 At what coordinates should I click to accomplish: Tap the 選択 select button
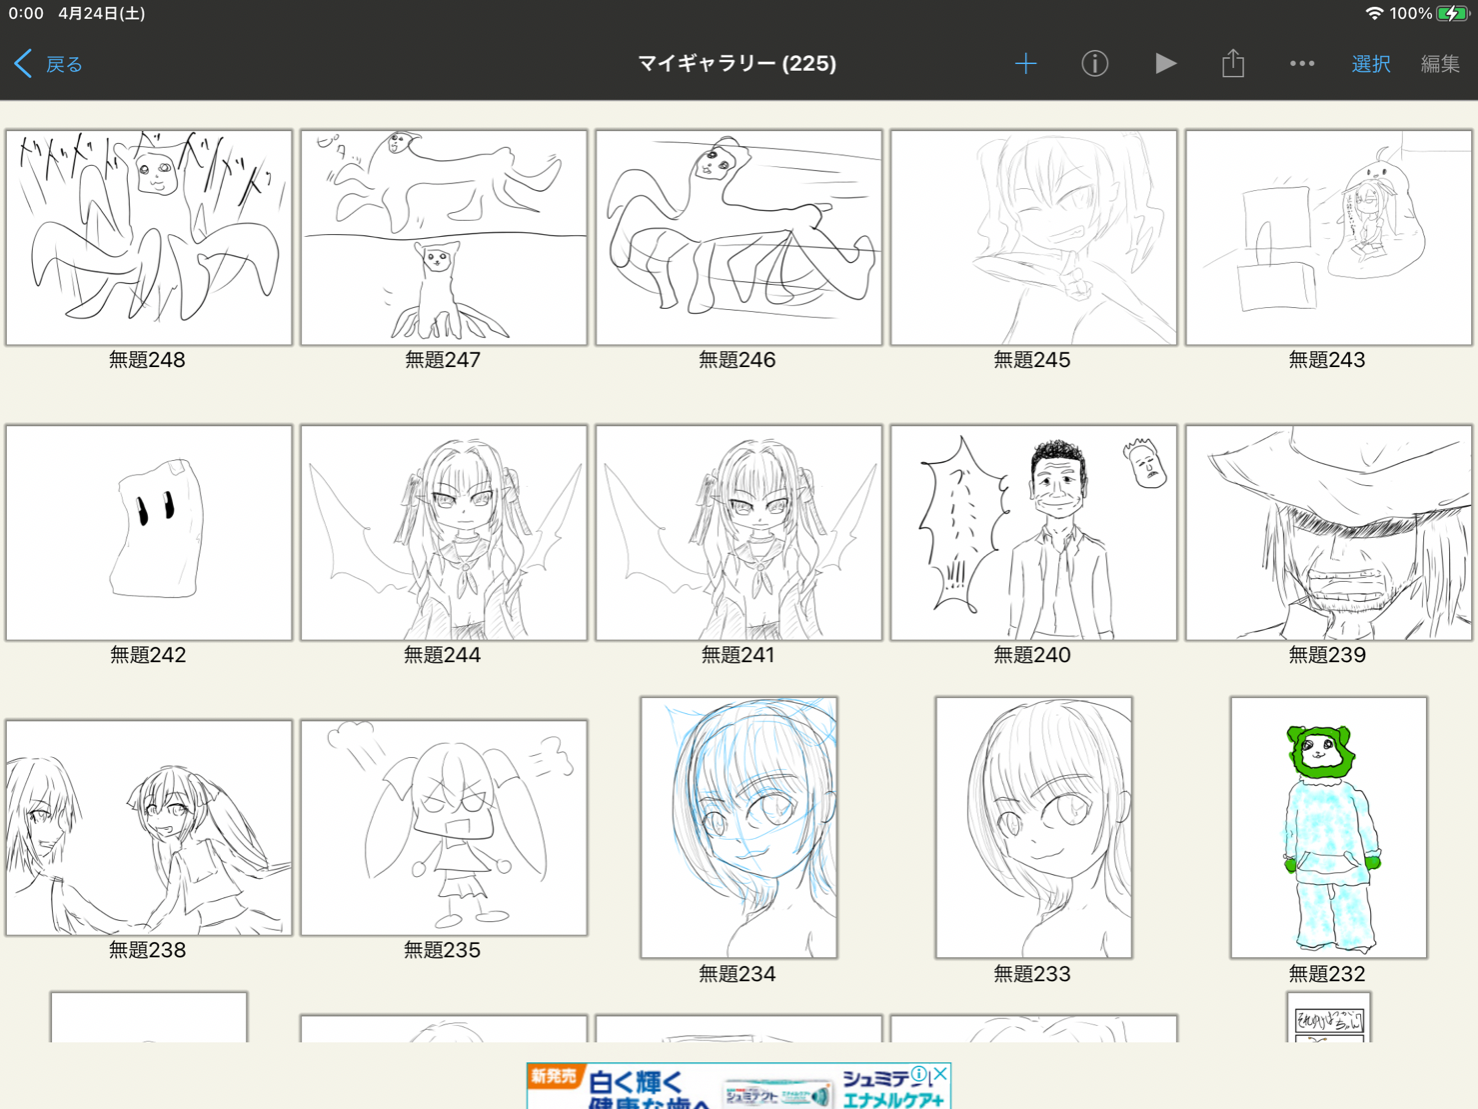[1370, 64]
